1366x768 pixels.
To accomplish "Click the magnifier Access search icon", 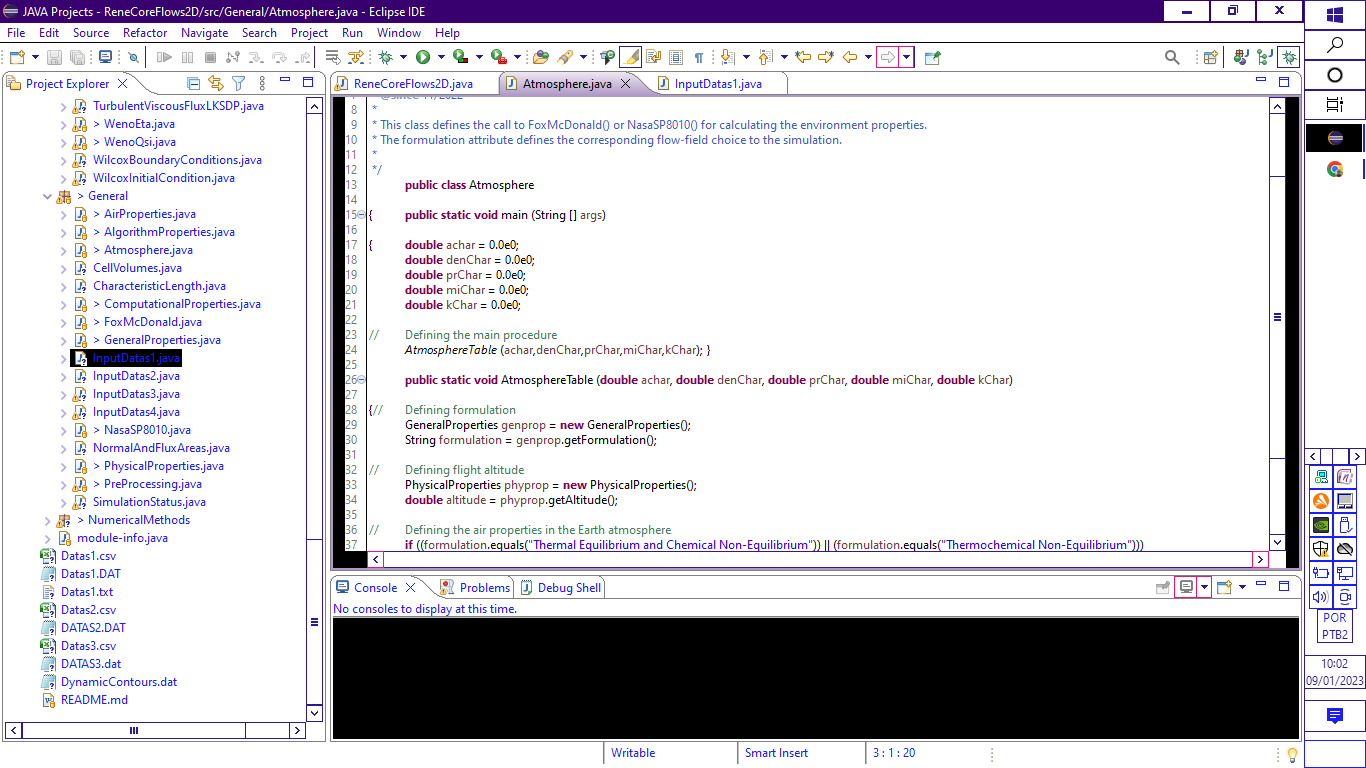I will [1172, 57].
